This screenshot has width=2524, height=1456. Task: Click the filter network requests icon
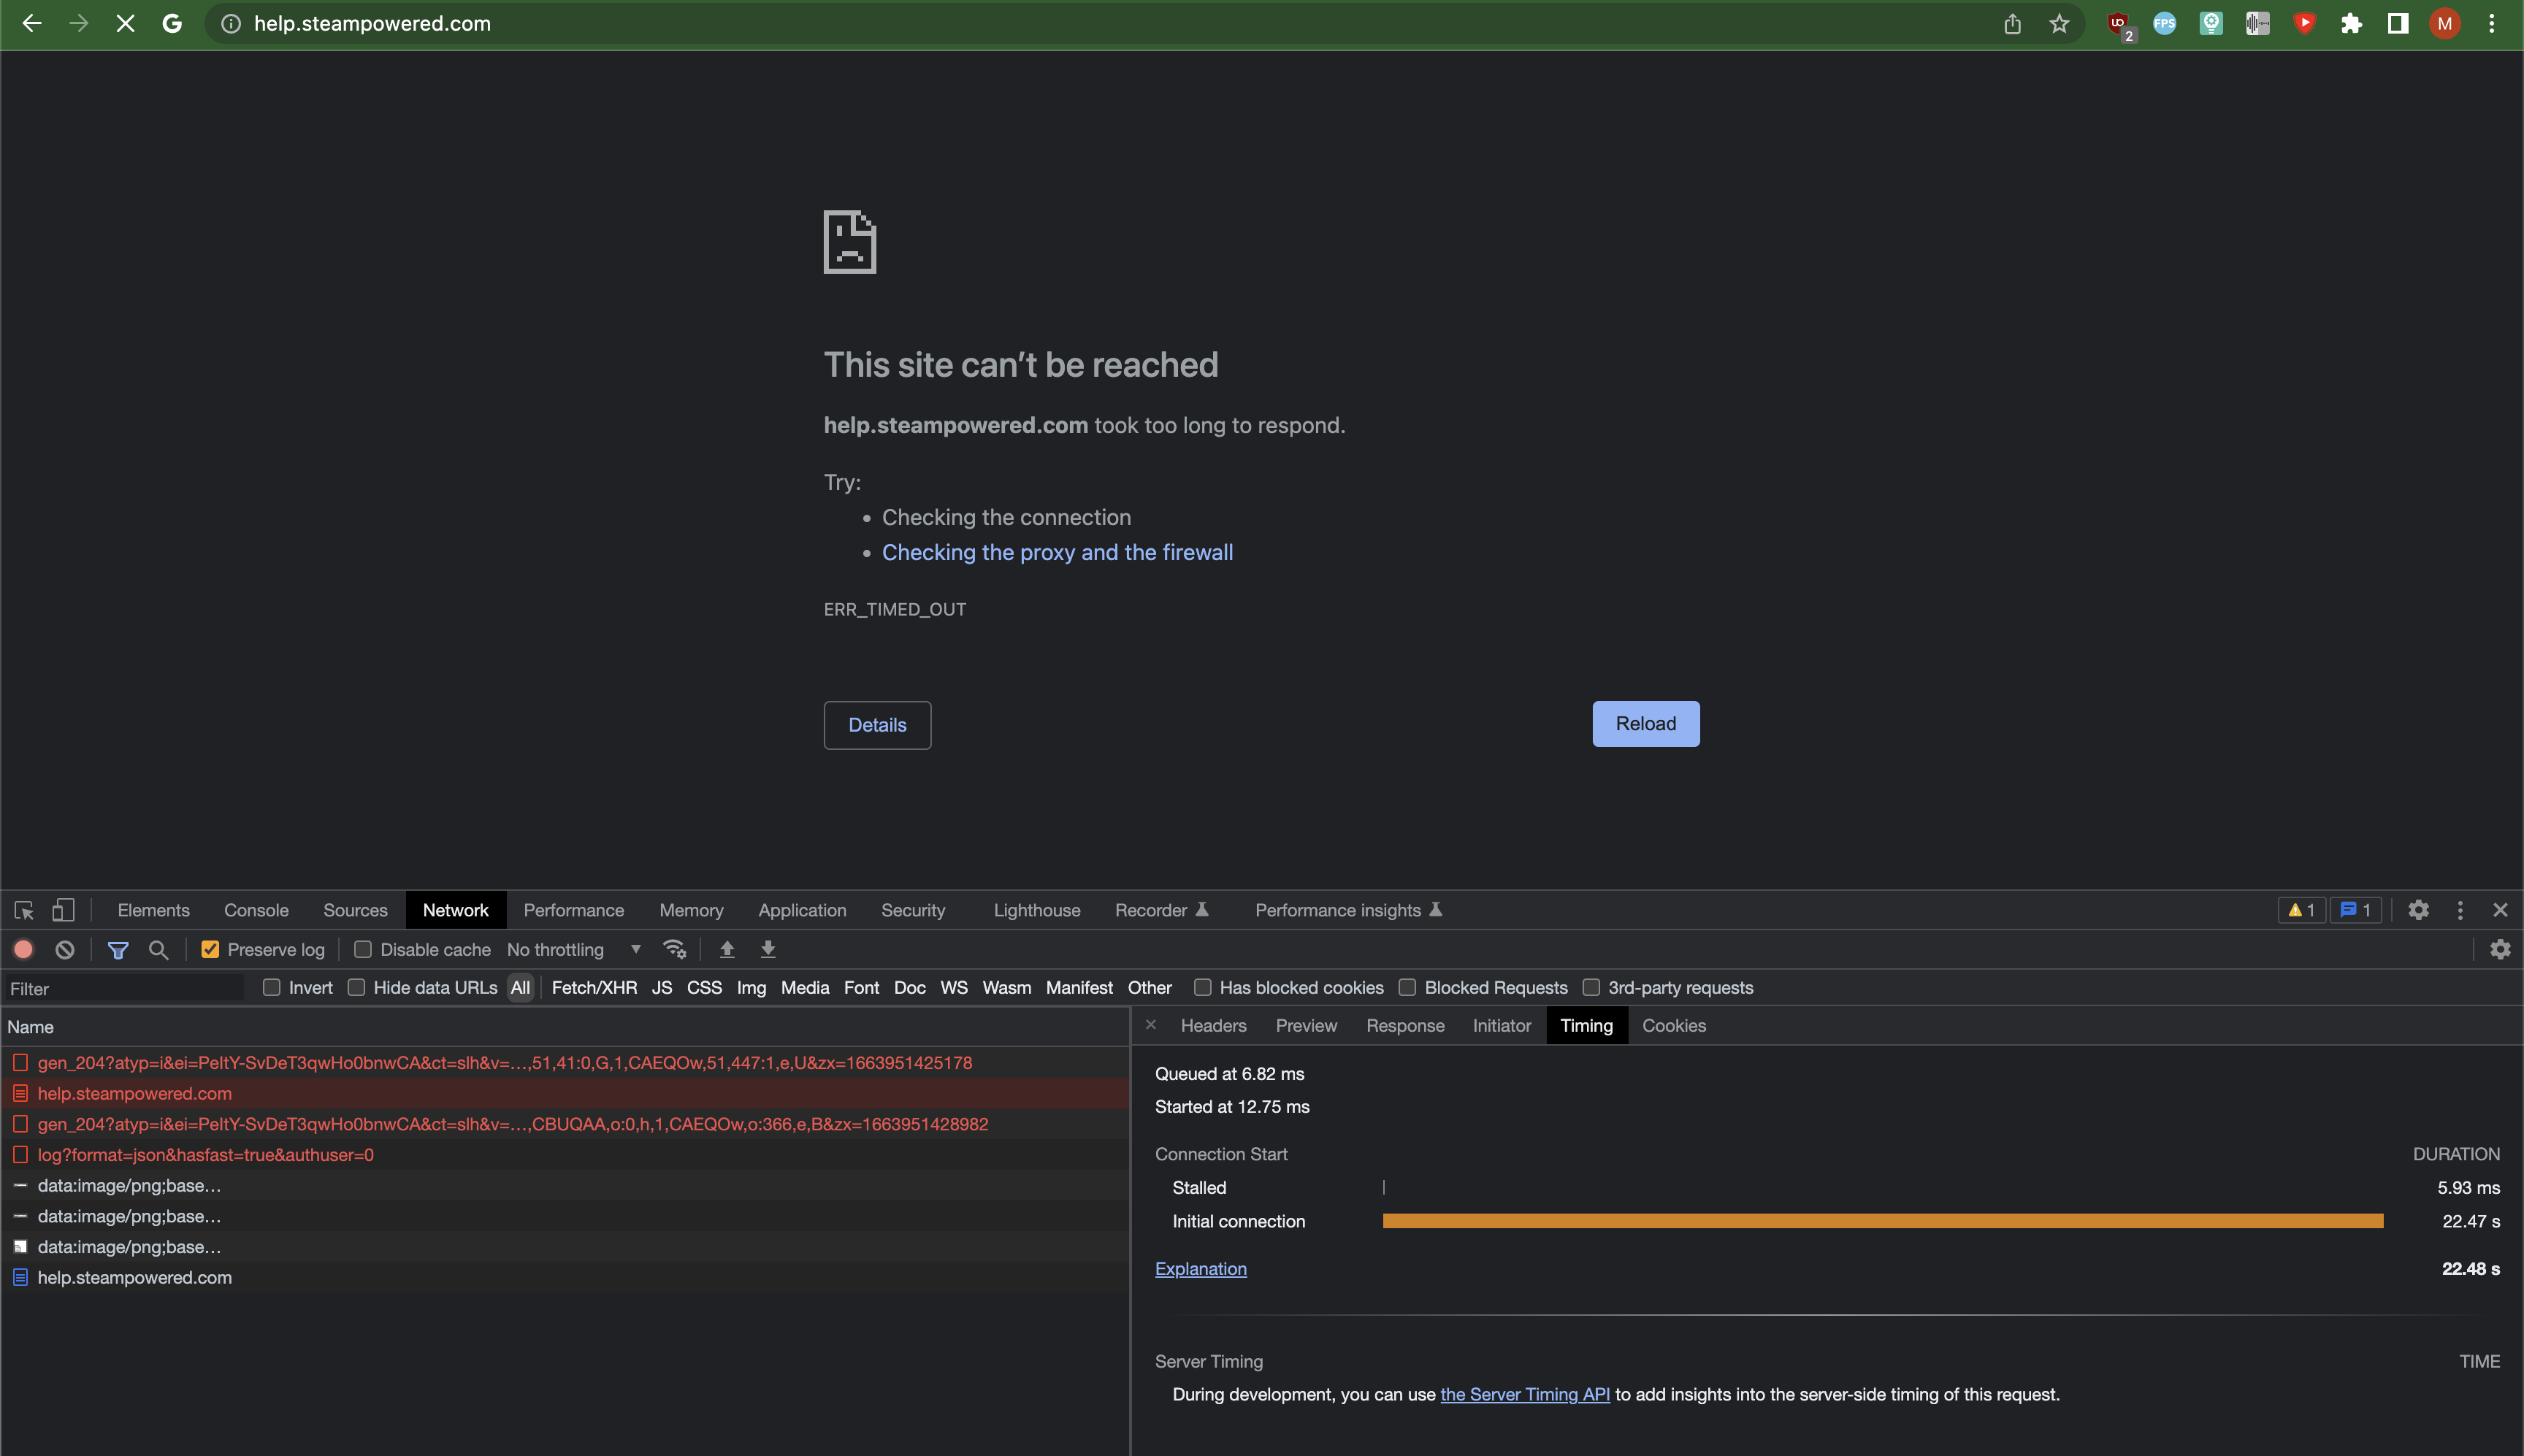[115, 948]
